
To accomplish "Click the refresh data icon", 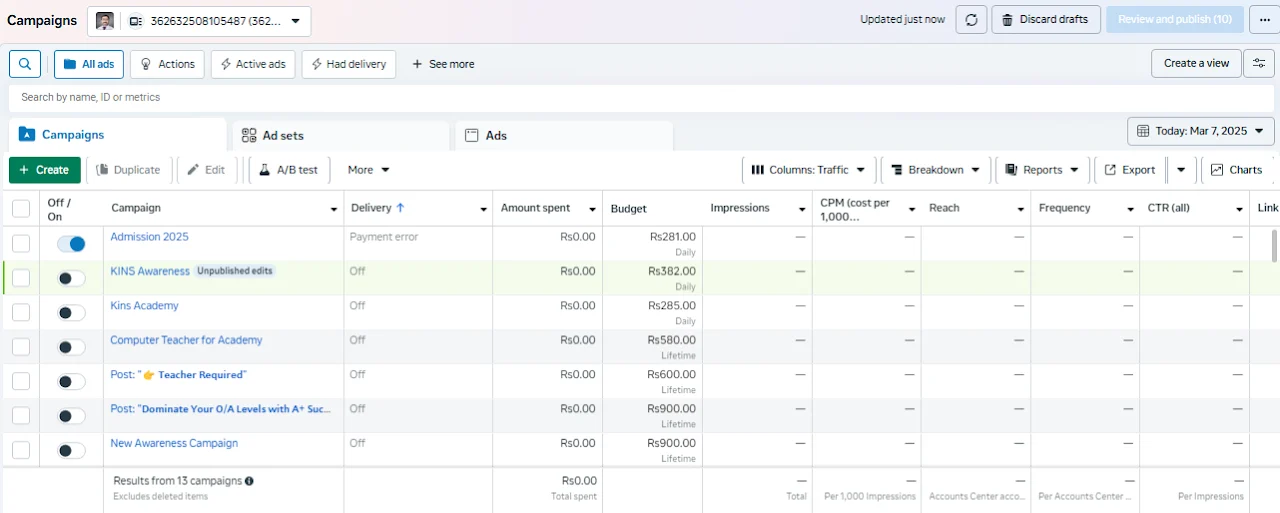I will click(x=971, y=20).
